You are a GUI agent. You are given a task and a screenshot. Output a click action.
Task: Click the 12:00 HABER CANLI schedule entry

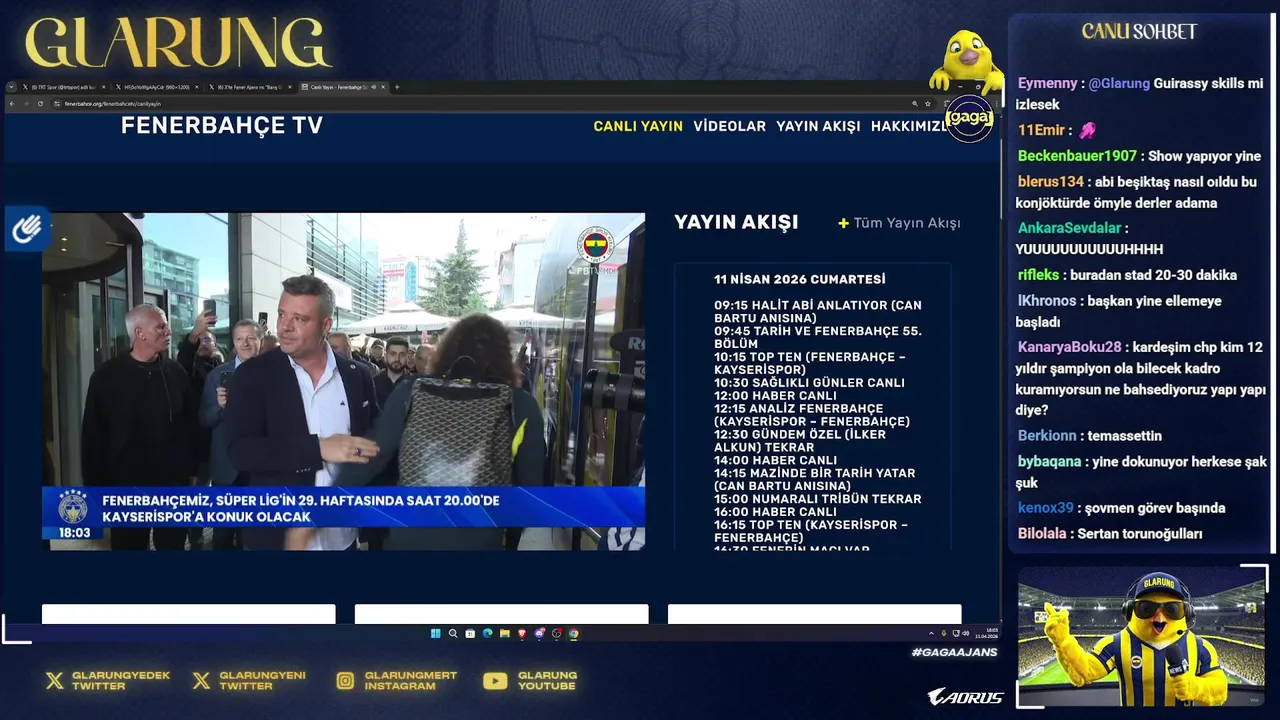click(775, 395)
